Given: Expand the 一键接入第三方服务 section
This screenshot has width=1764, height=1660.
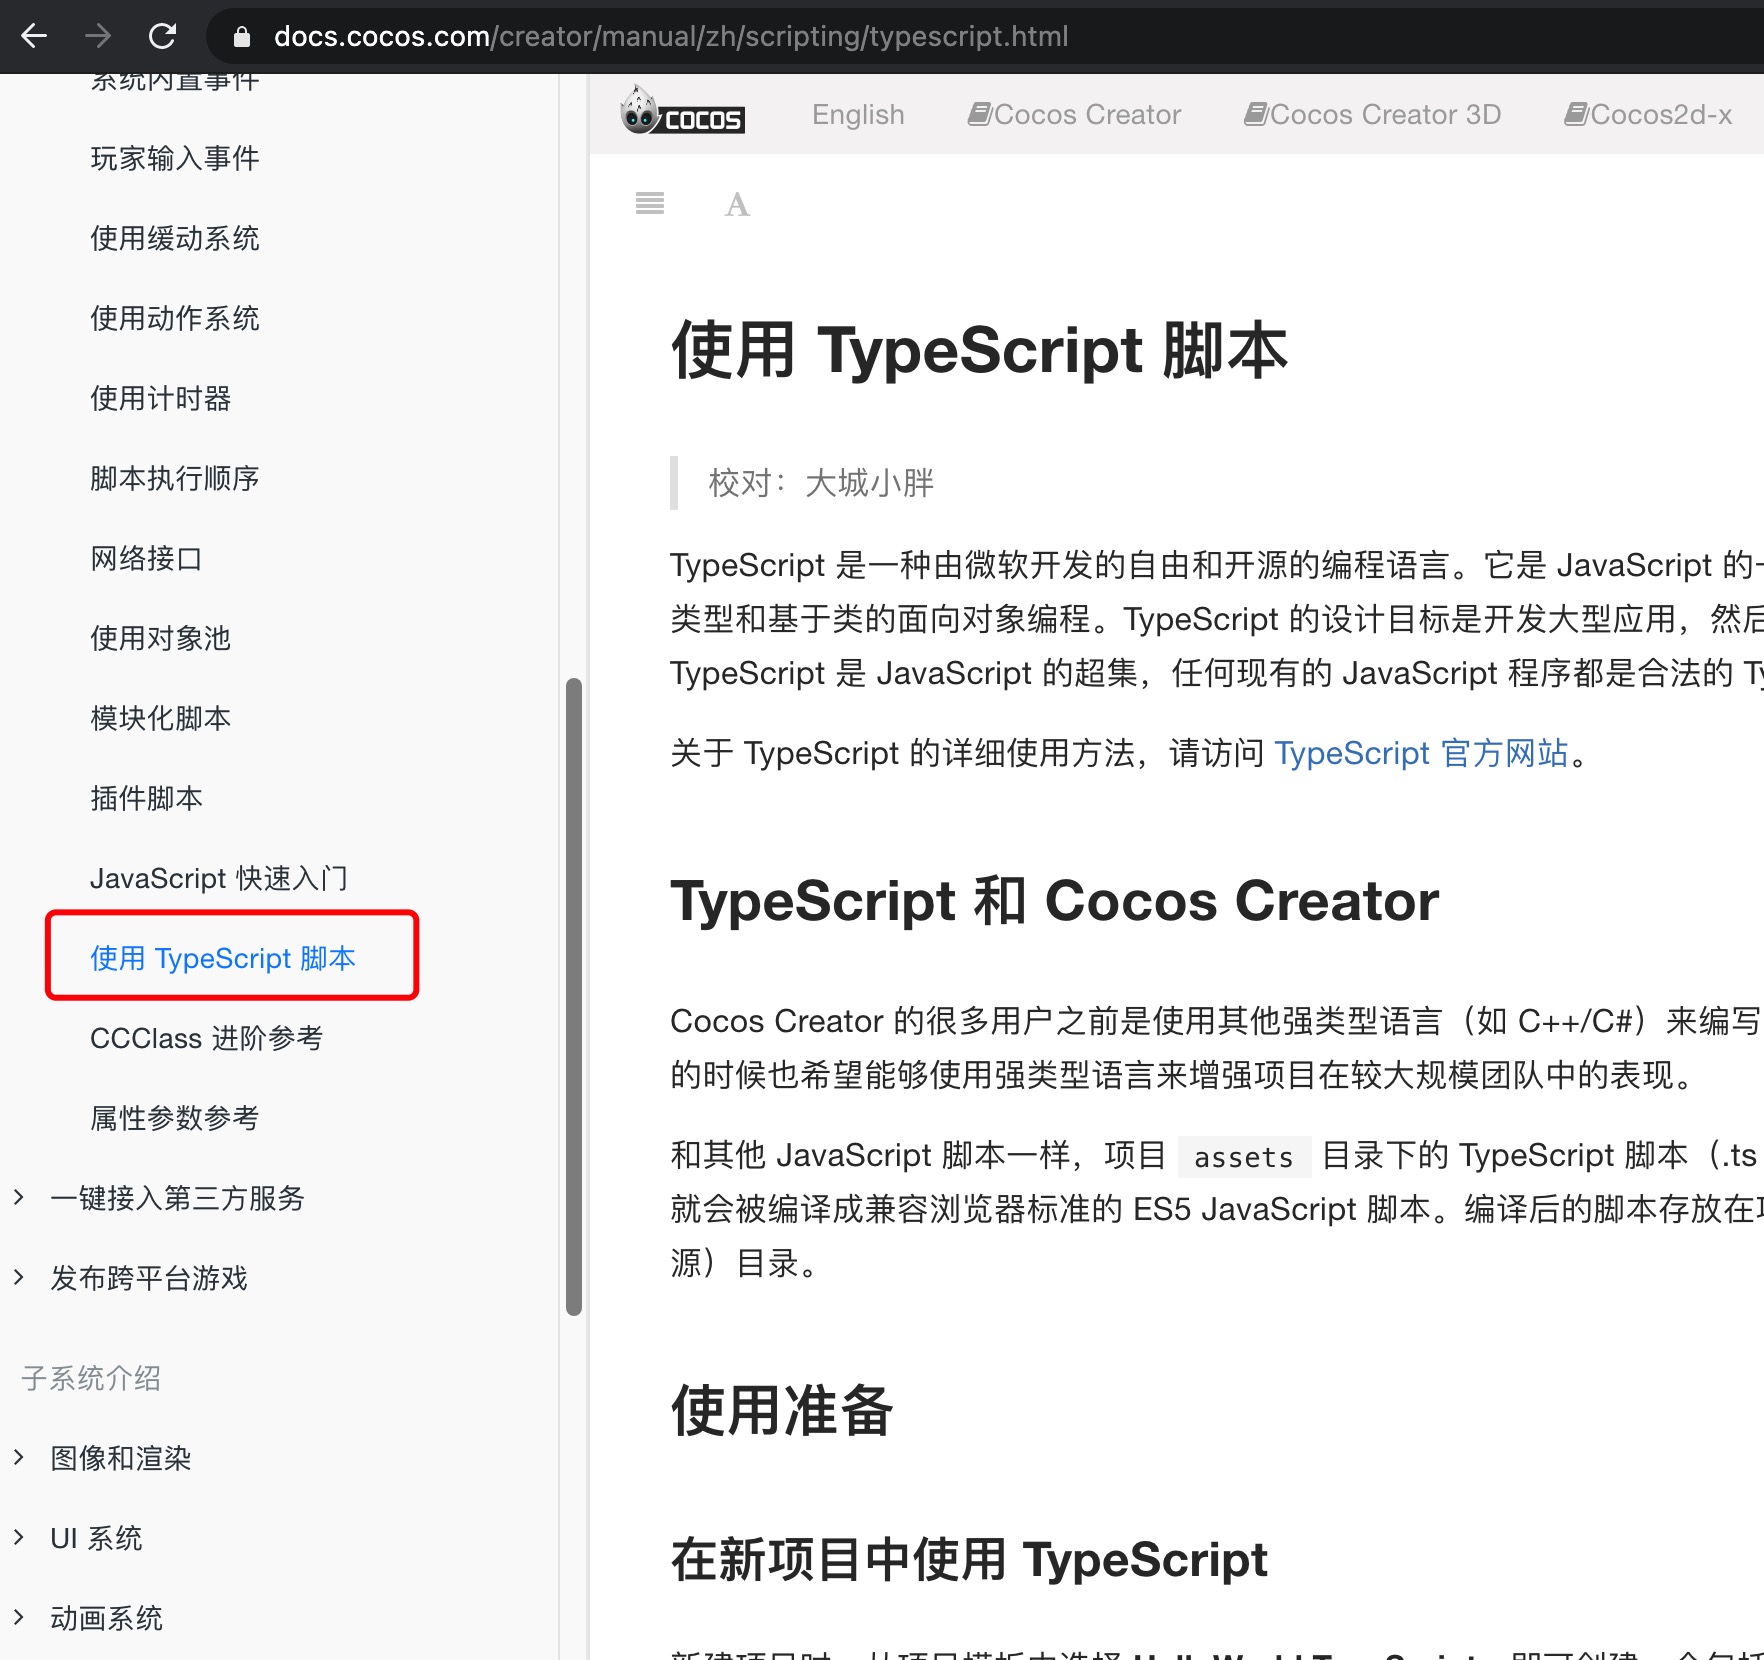Looking at the screenshot, I should click(19, 1197).
